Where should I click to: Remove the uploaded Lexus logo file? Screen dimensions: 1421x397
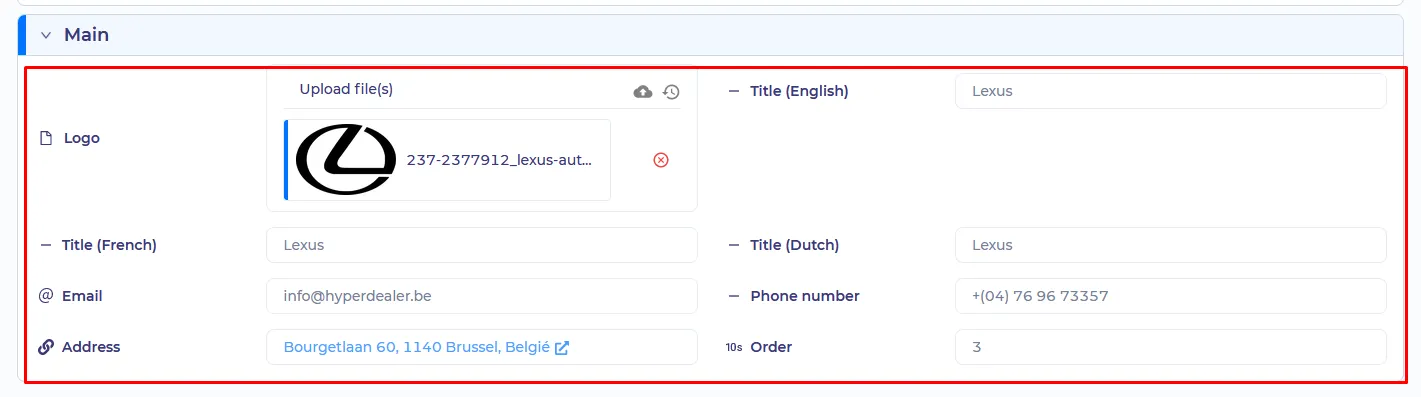tap(661, 160)
